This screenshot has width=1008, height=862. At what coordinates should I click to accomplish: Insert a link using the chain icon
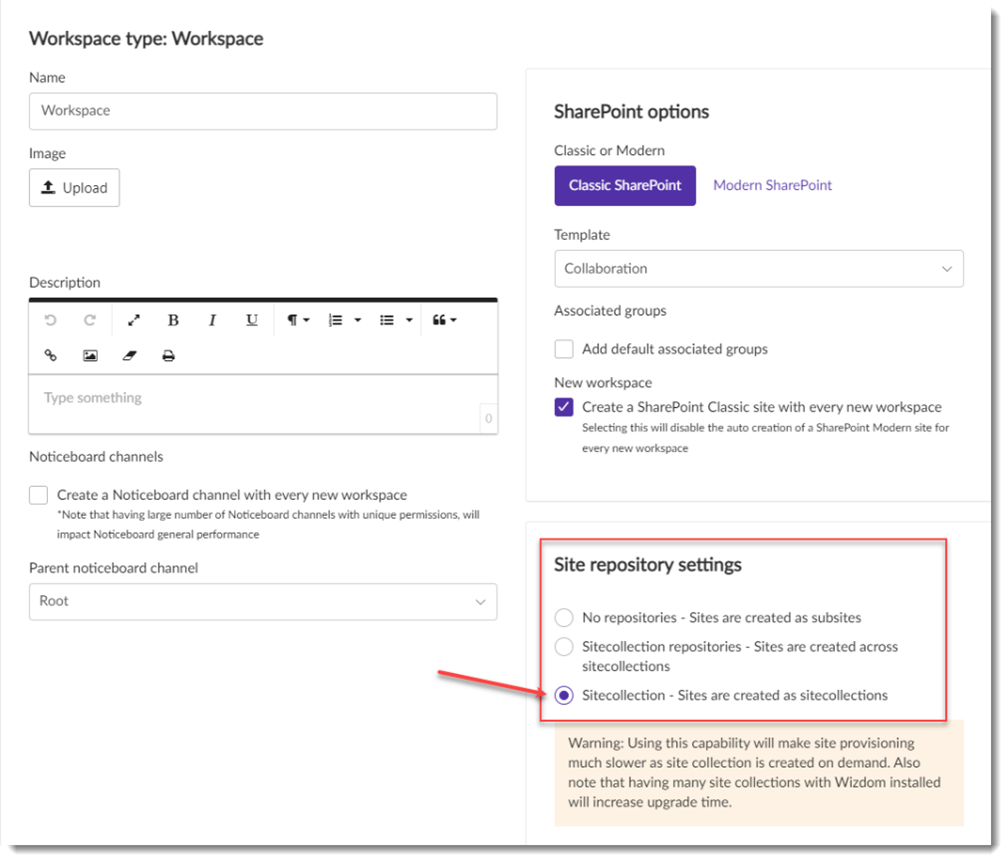[50, 355]
